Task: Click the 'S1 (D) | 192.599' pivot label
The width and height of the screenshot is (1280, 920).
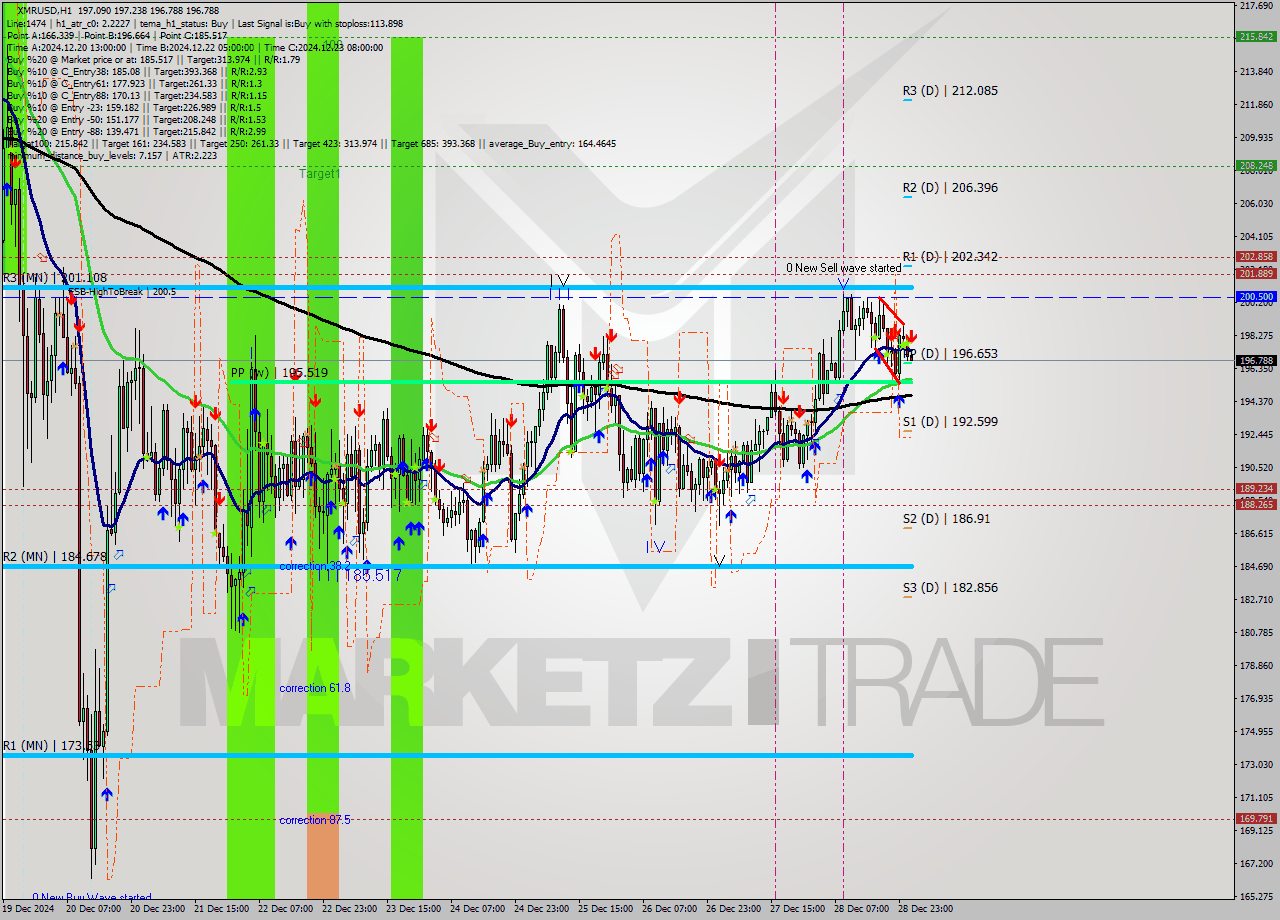Action: coord(950,422)
